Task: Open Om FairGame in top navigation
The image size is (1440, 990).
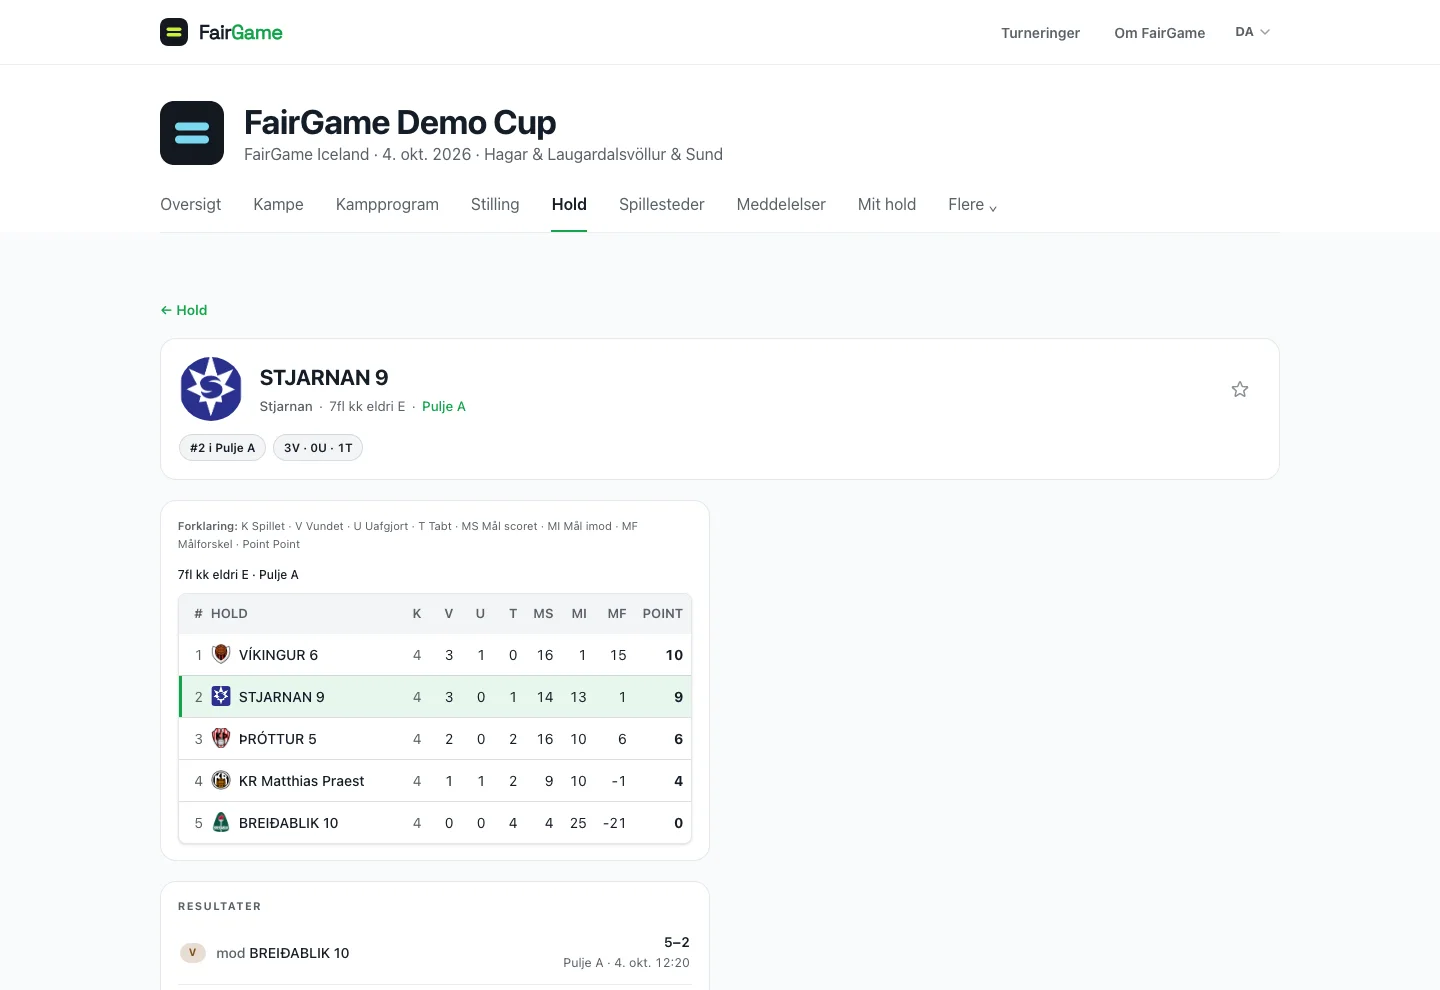Action: [x=1159, y=33]
